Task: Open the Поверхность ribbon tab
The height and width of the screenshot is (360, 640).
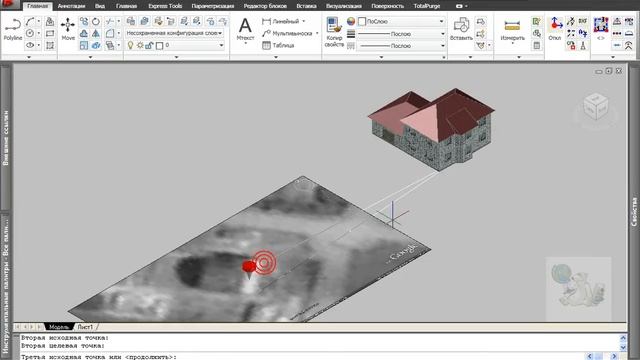Action: pyautogui.click(x=388, y=6)
